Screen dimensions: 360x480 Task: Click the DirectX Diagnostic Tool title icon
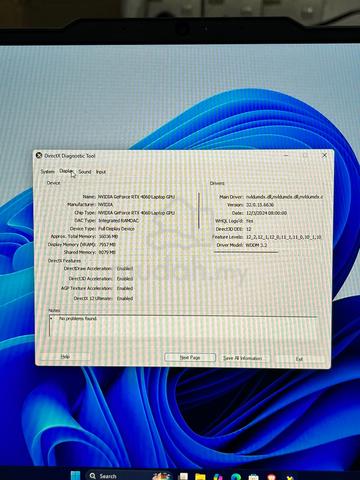click(x=39, y=155)
